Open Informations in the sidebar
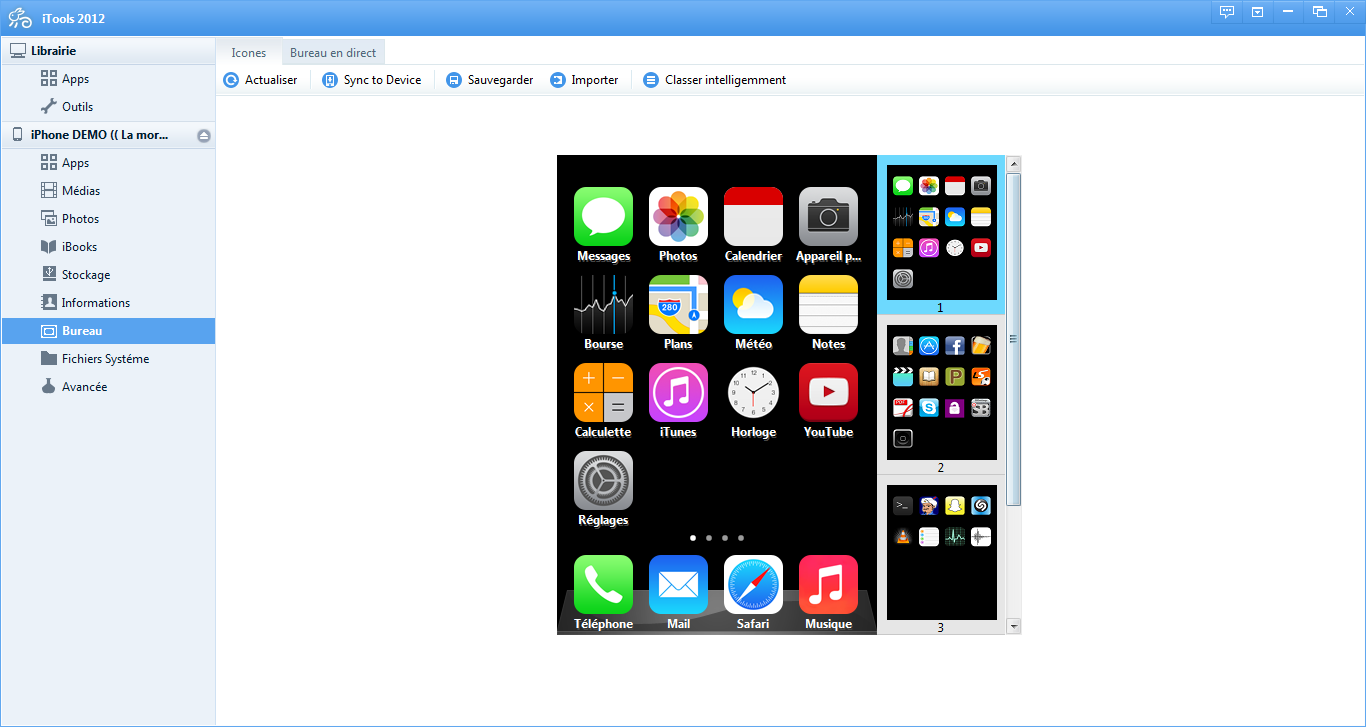This screenshot has width=1366, height=727. 108,303
